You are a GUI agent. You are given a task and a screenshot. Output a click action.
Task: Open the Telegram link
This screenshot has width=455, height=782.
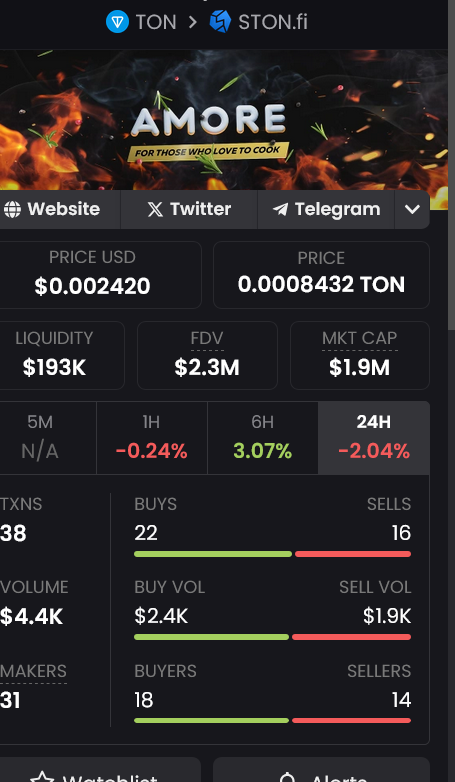[x=326, y=209]
